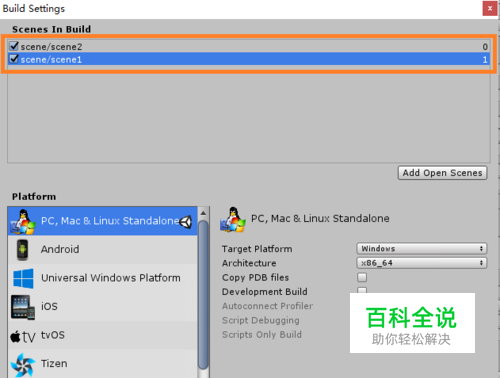Uncheck the scene/scene1 checkbox
This screenshot has height=378, width=500.
coord(14,59)
